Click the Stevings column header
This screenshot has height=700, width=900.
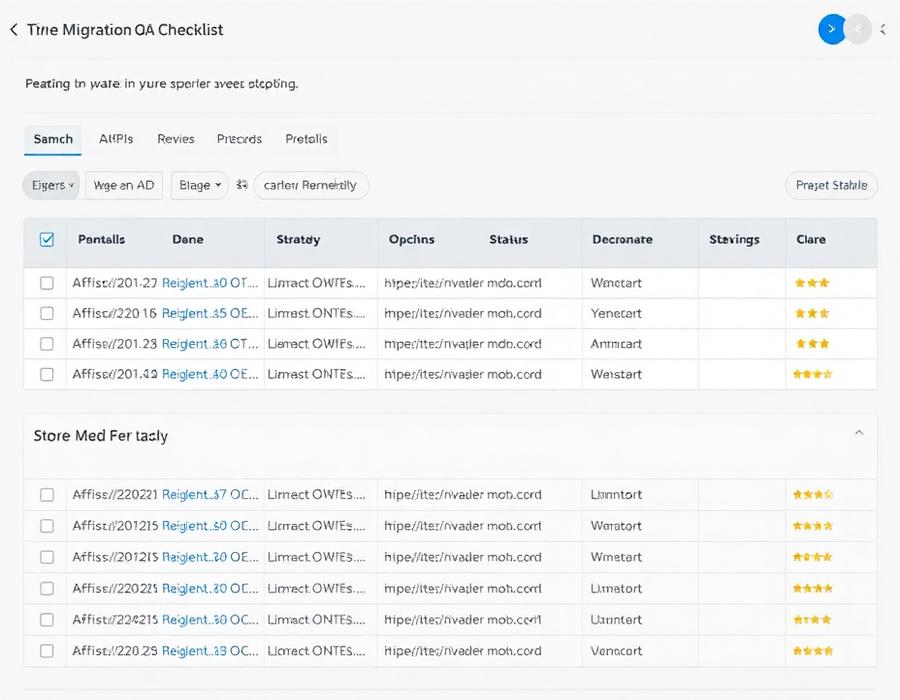[x=734, y=239]
